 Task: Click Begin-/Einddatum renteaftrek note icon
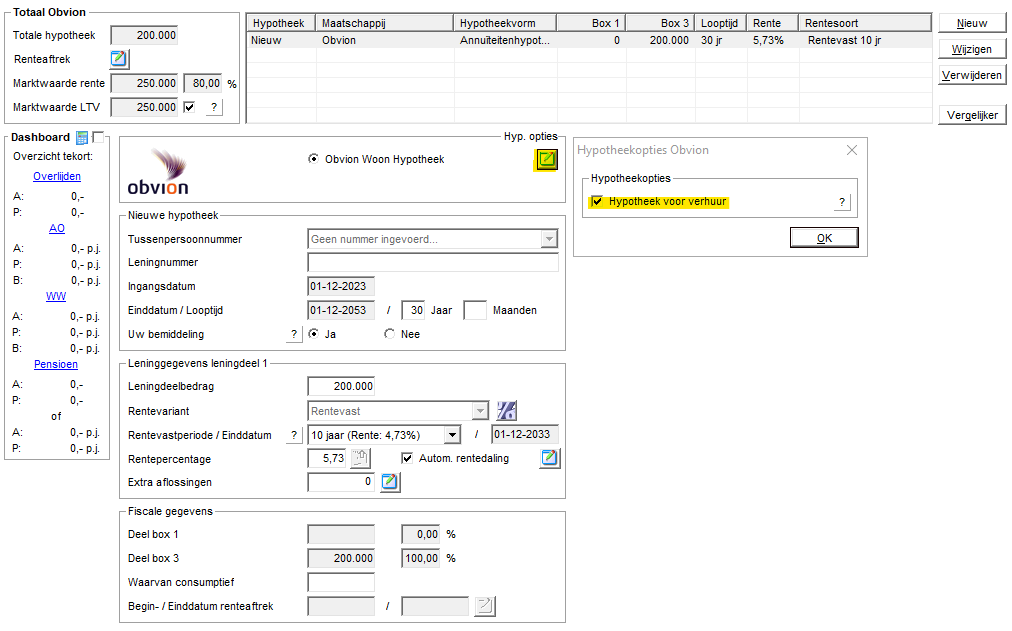(x=485, y=606)
